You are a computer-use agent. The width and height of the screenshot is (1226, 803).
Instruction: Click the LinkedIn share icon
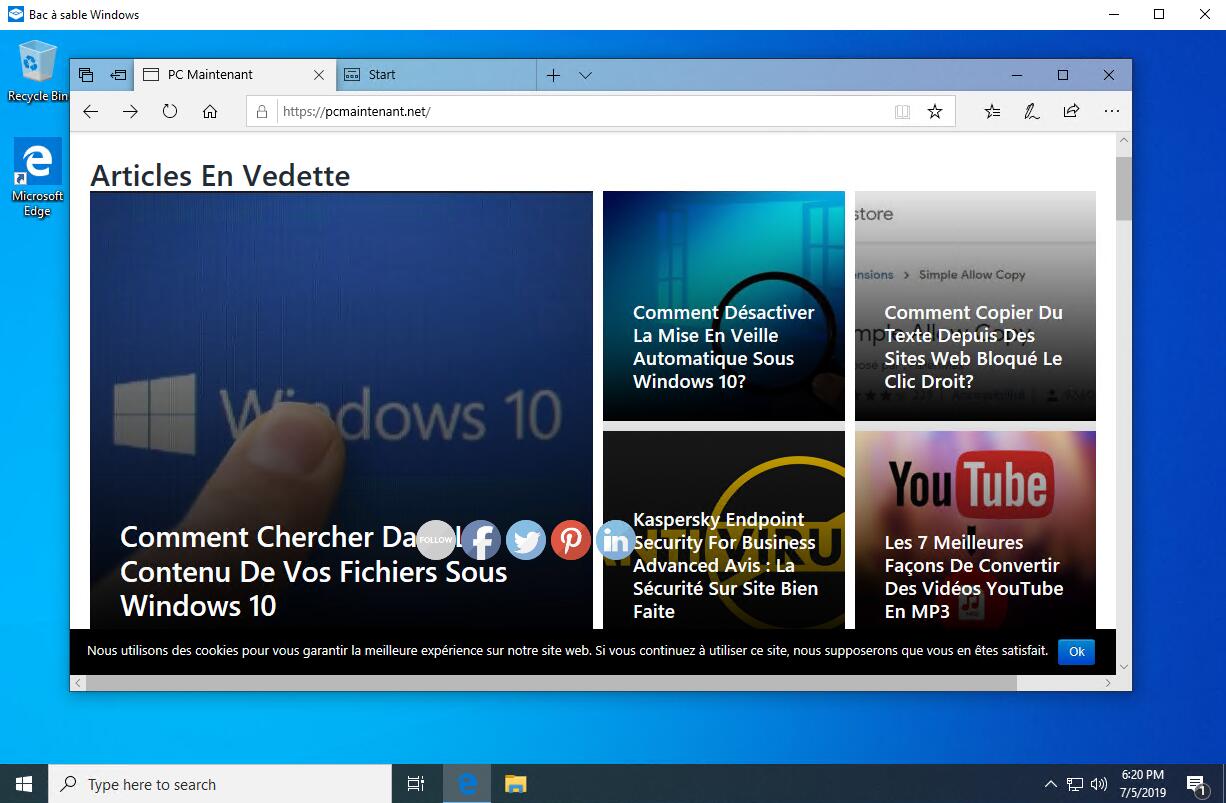tap(615, 540)
